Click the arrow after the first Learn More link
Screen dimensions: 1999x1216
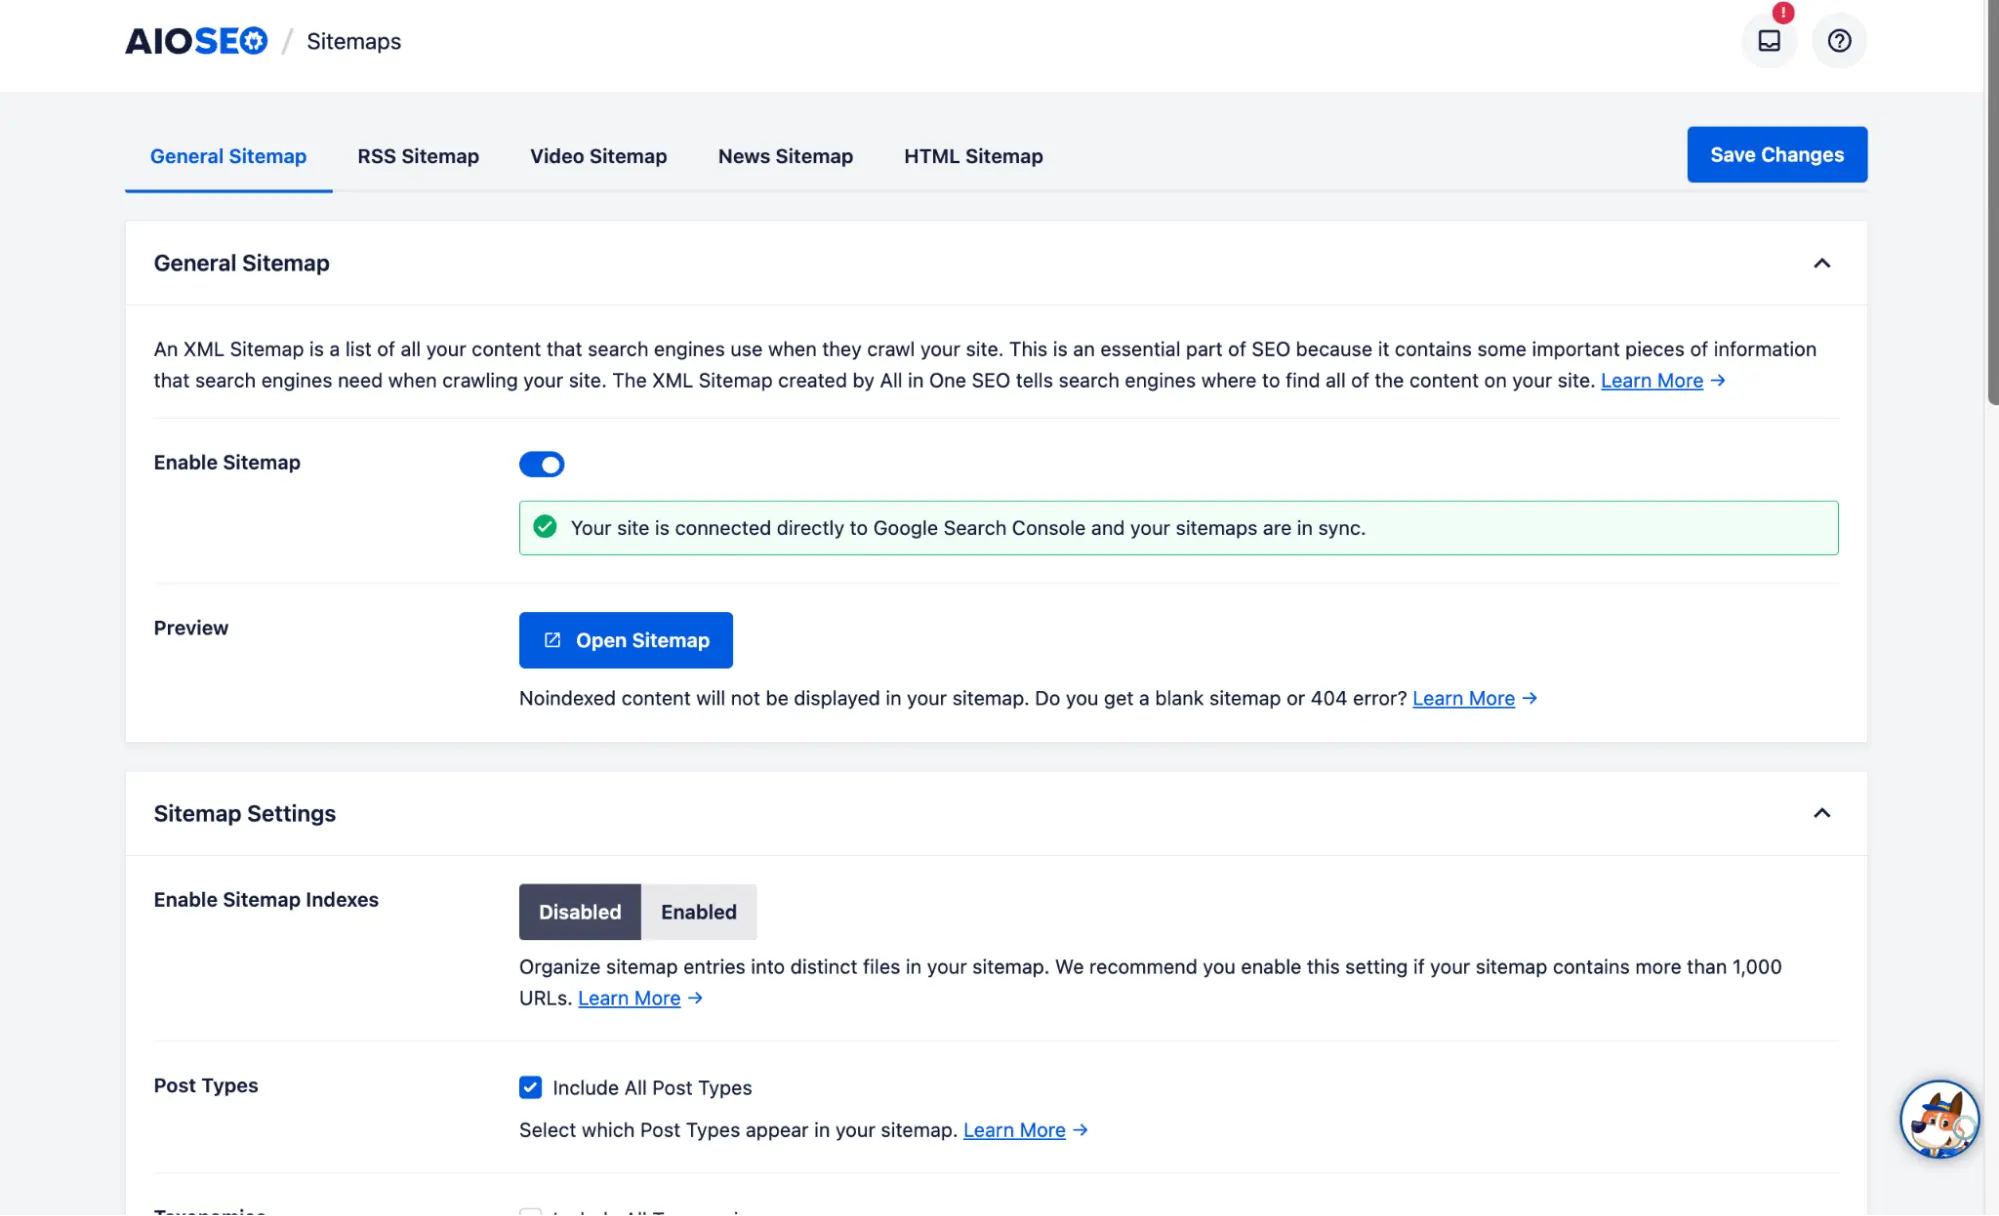[1718, 381]
